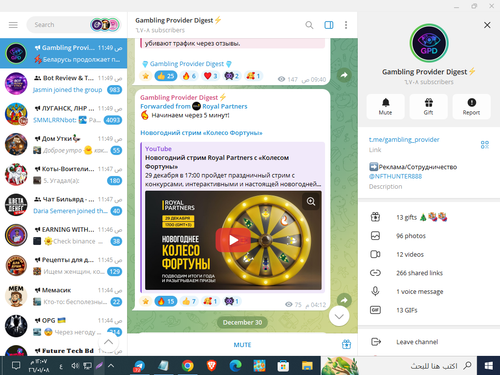Open the @NFTHUNTER888 mention link
The height and width of the screenshot is (375, 500).
[395, 176]
